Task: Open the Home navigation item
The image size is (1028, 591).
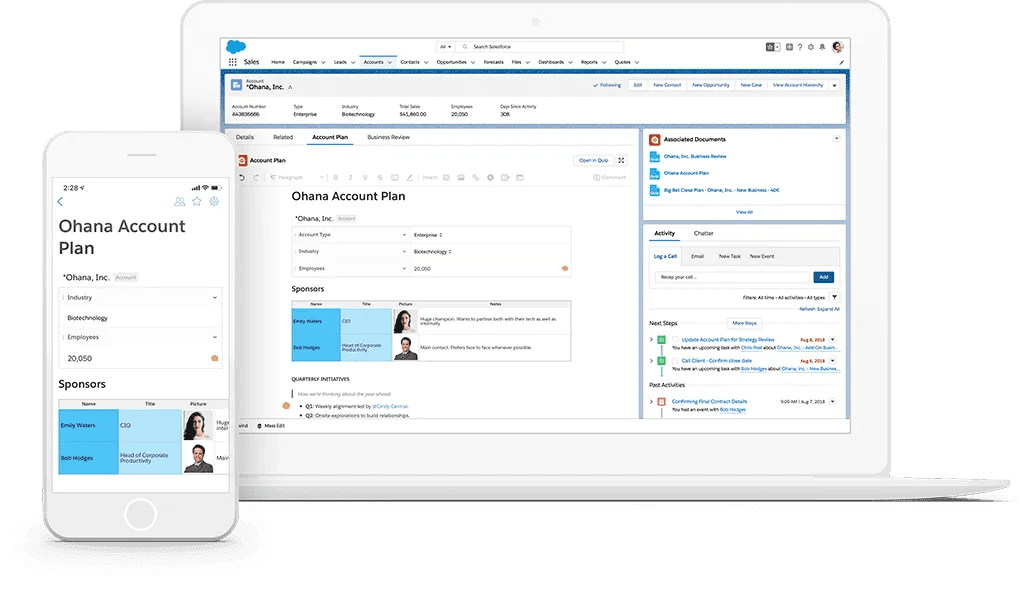Action: (278, 62)
